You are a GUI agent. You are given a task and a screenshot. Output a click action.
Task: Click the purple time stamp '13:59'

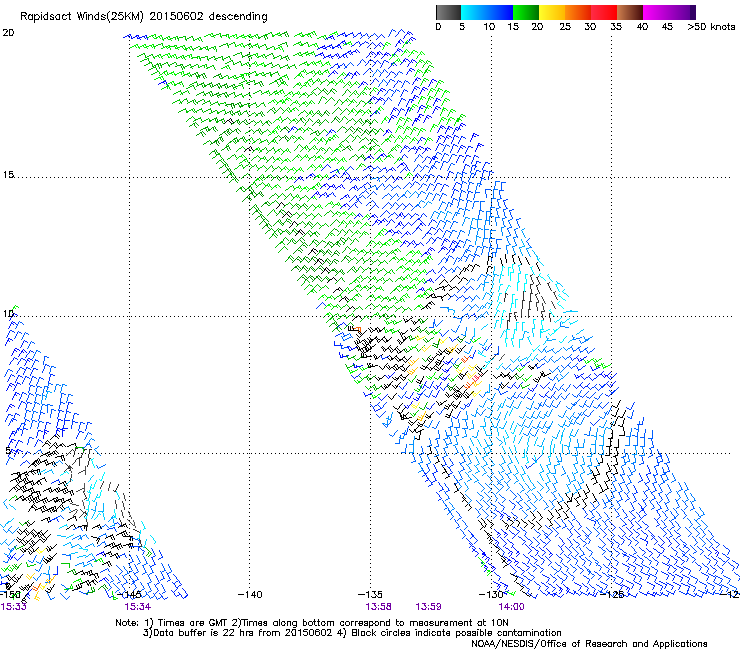(x=429, y=607)
